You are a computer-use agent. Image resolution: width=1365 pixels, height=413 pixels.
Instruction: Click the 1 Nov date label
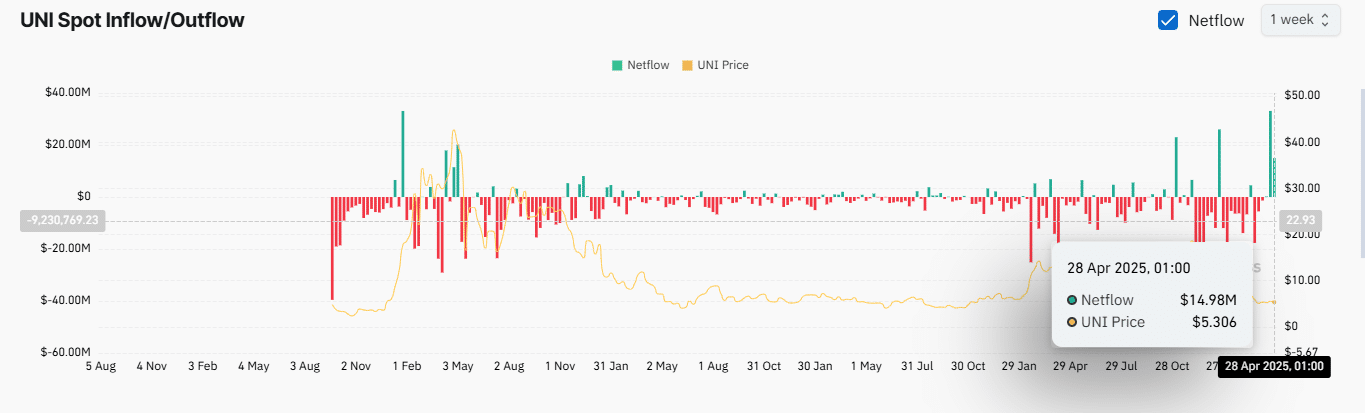(x=559, y=367)
